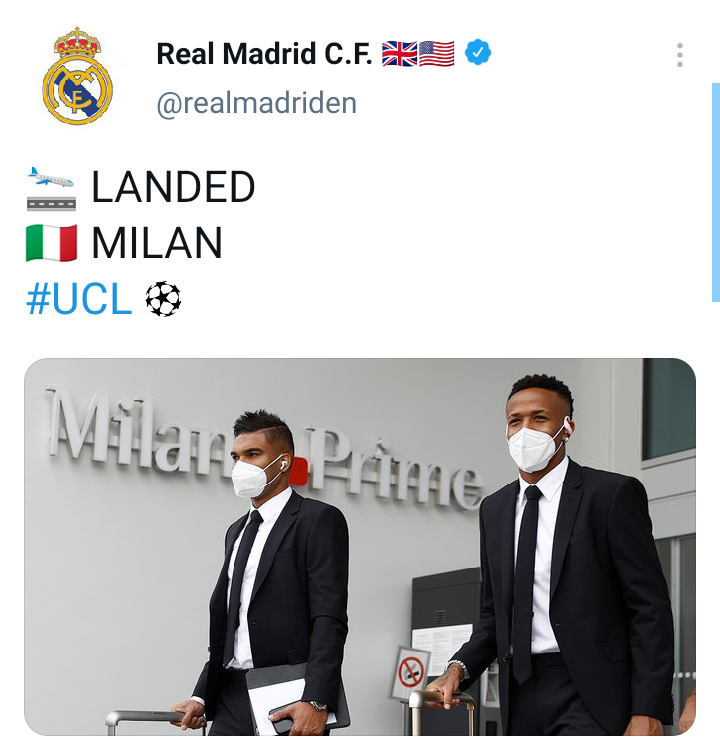
Task: Click the blue scrollbar on right edge
Action: (x=716, y=192)
